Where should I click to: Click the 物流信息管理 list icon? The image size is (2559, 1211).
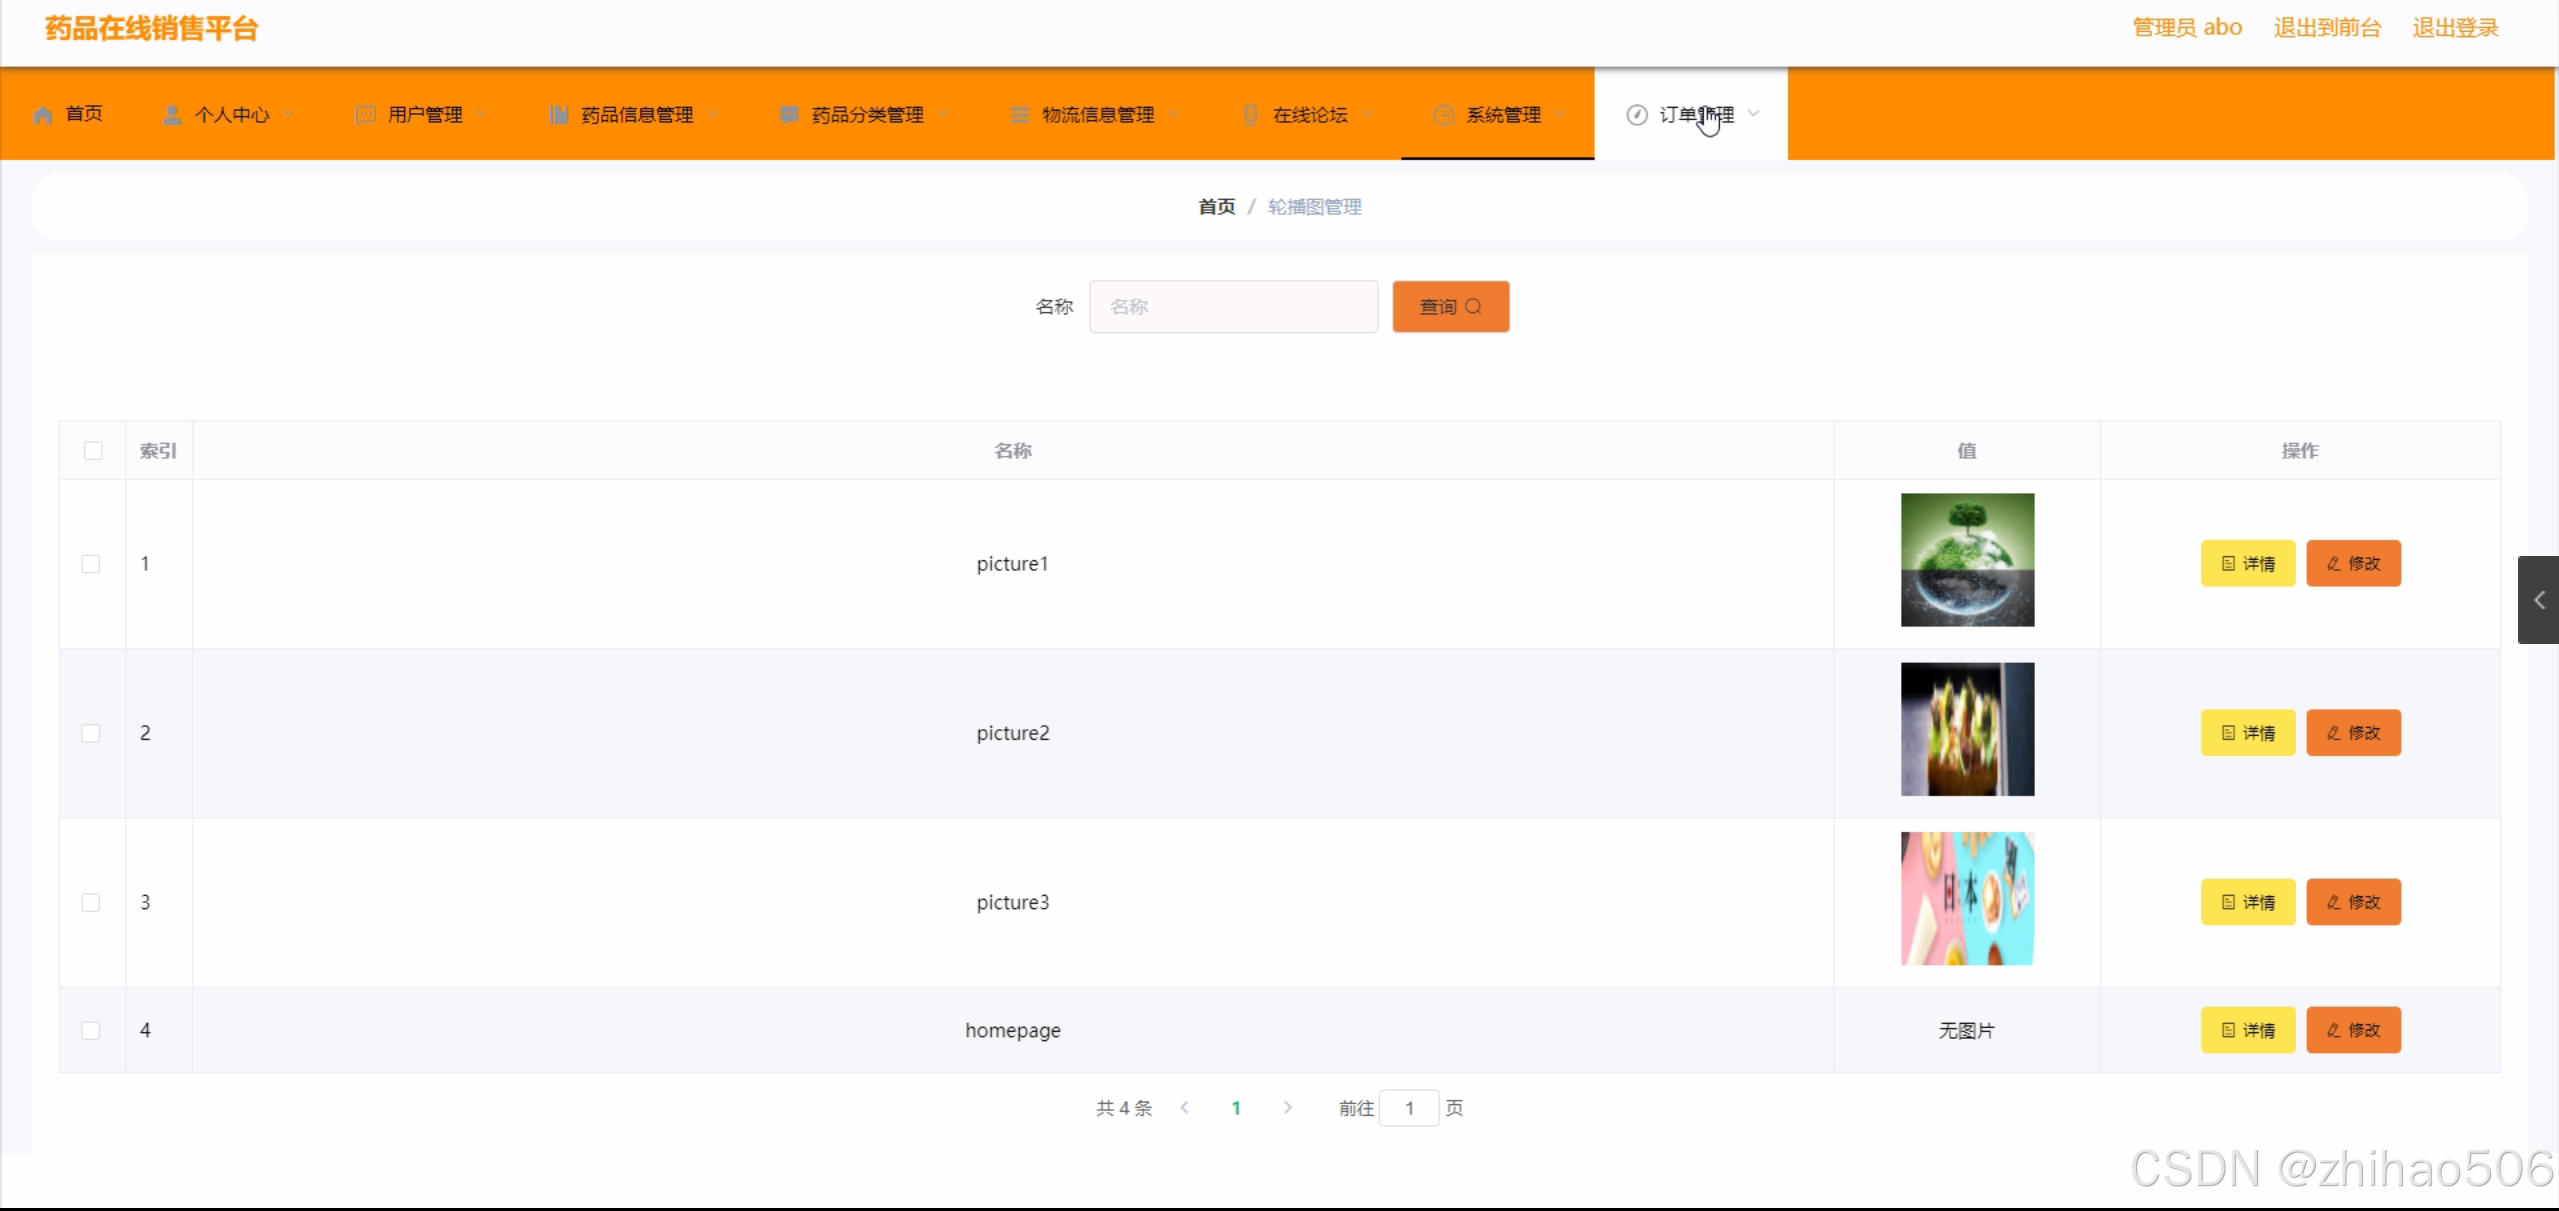pyautogui.click(x=1019, y=115)
